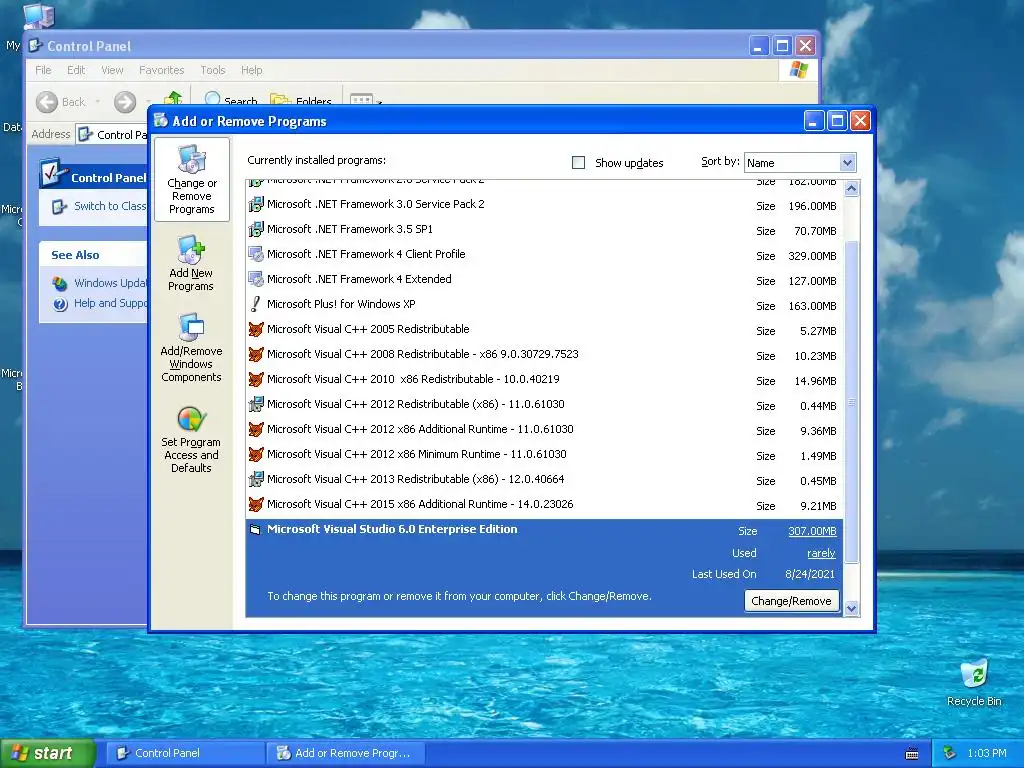This screenshot has height=768, width=1024.
Task: Click Visual C++ 2013 Redistributable (x86) icon
Action: point(256,479)
